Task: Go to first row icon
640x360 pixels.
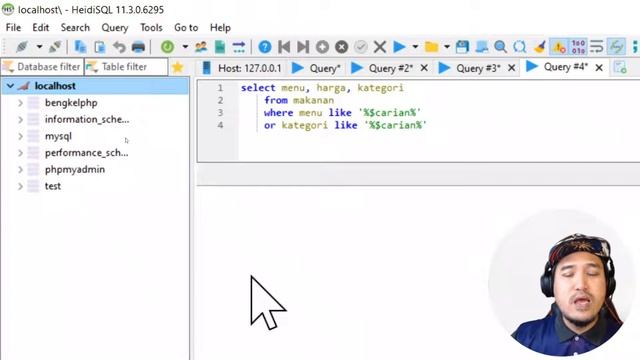Action: click(x=284, y=47)
